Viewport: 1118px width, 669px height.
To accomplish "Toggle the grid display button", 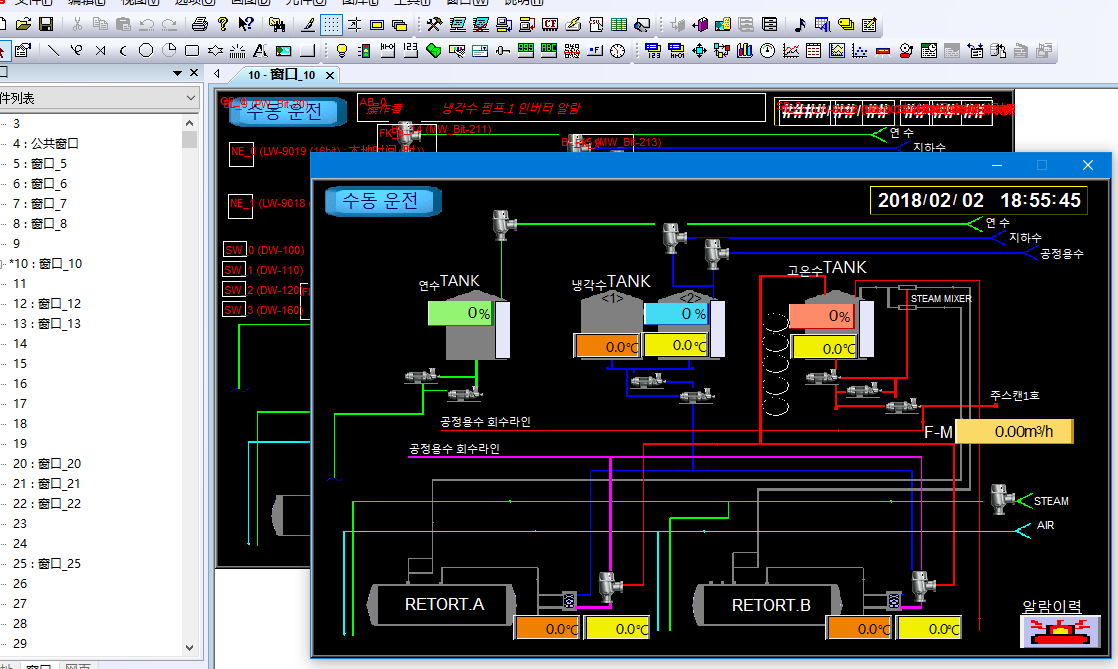I will click(331, 24).
